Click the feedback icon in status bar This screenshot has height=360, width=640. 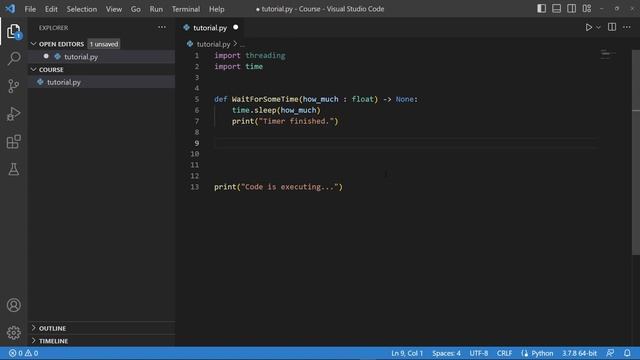point(610,353)
